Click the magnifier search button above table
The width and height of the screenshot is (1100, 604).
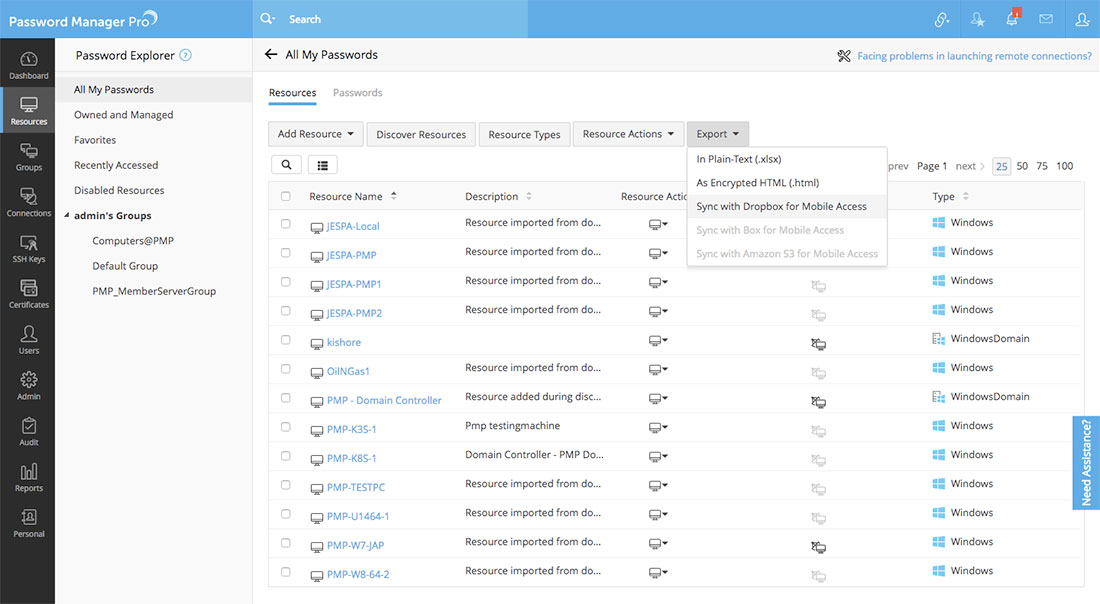(286, 165)
